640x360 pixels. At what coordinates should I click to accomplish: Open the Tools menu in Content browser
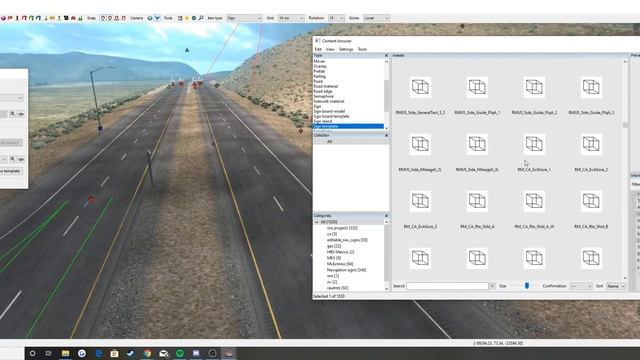click(x=362, y=49)
